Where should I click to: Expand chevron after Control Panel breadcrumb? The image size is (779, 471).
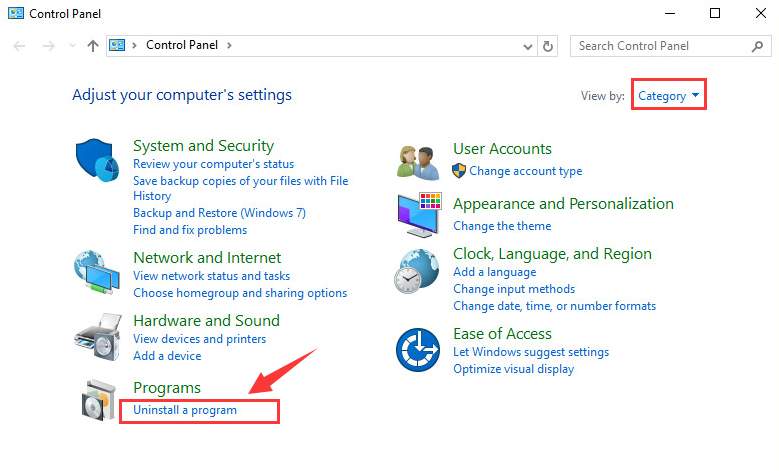click(229, 45)
